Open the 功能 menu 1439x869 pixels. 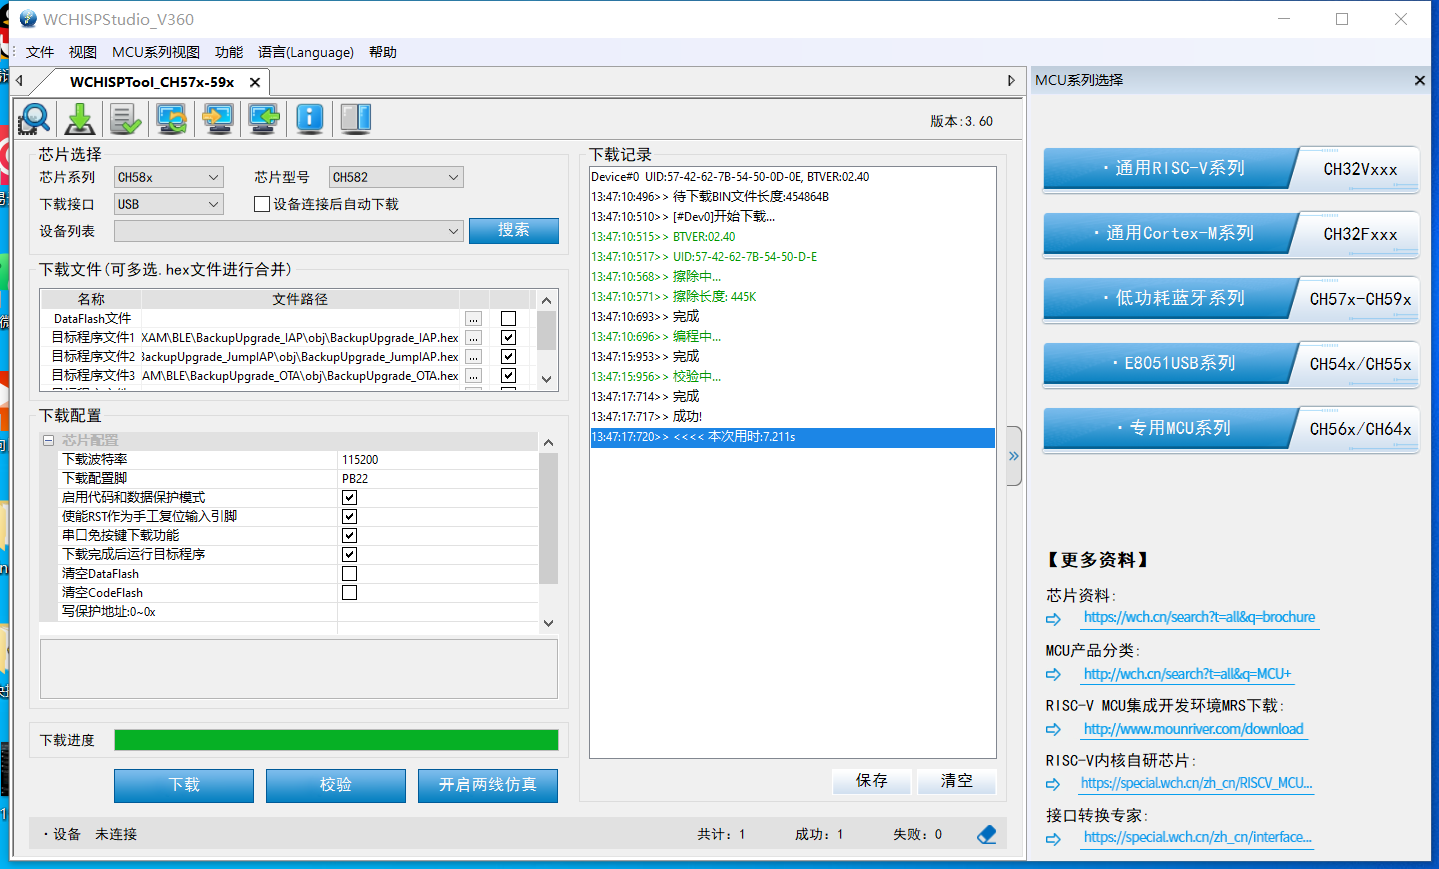[x=229, y=52]
